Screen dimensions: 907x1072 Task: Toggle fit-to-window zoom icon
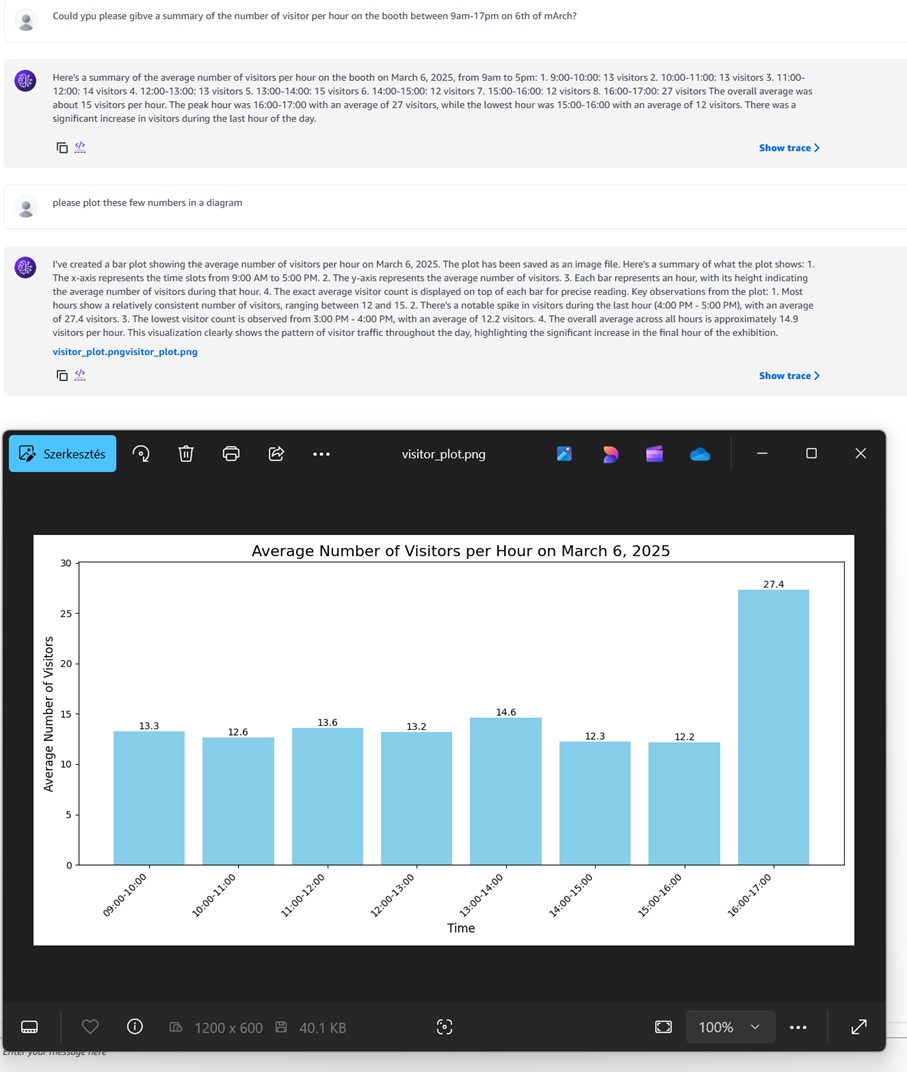[663, 1027]
